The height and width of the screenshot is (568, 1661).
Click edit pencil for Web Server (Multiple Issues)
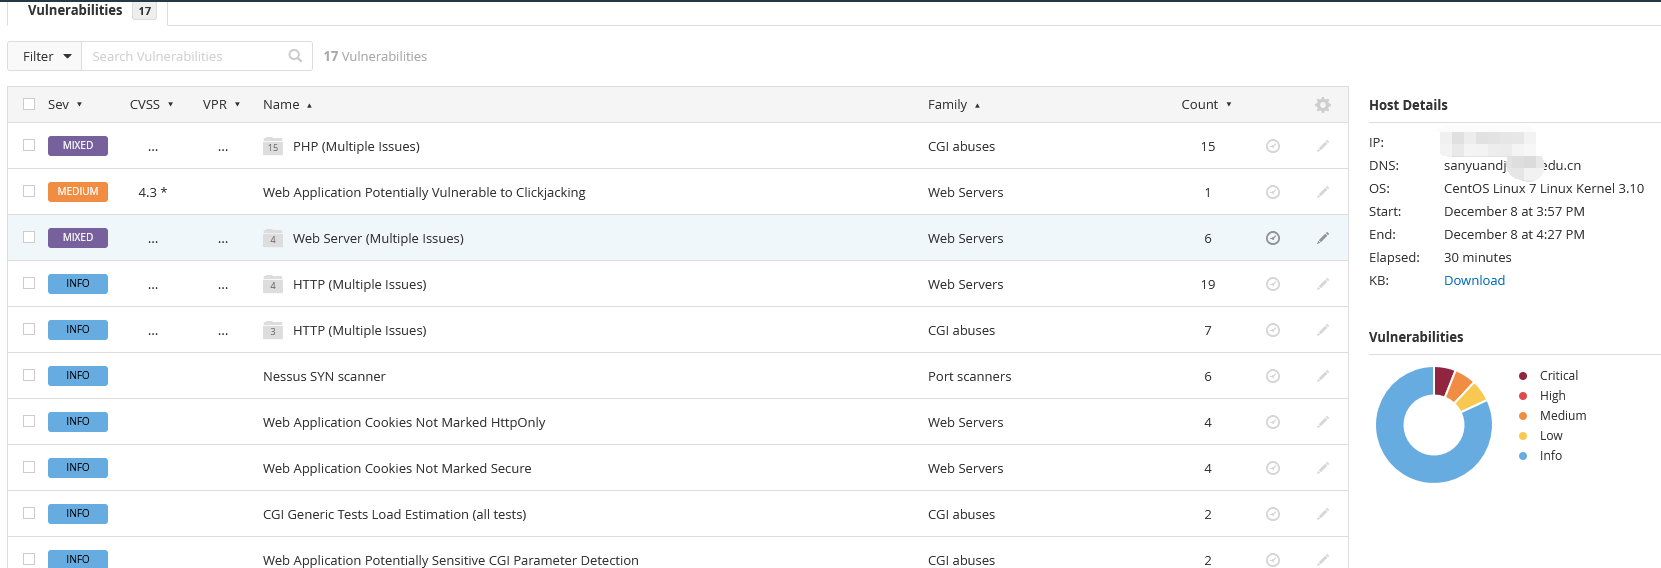pyautogui.click(x=1322, y=238)
